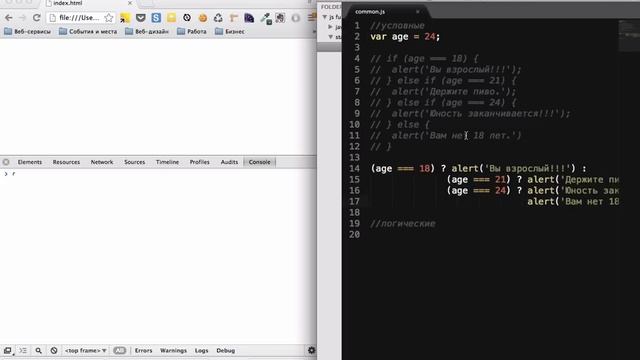Open the black circular sync extension
Screen dimensions: 640x360
(187, 18)
